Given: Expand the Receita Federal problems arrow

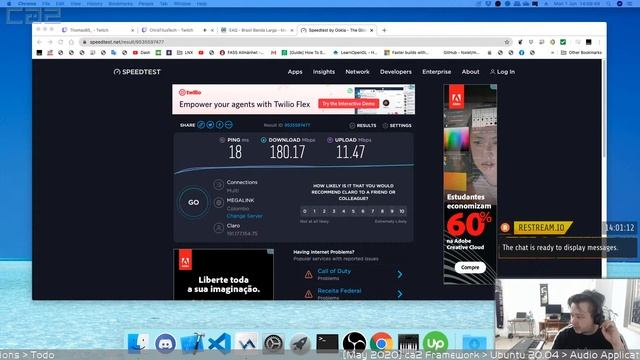Looking at the screenshot, I should 400,293.
